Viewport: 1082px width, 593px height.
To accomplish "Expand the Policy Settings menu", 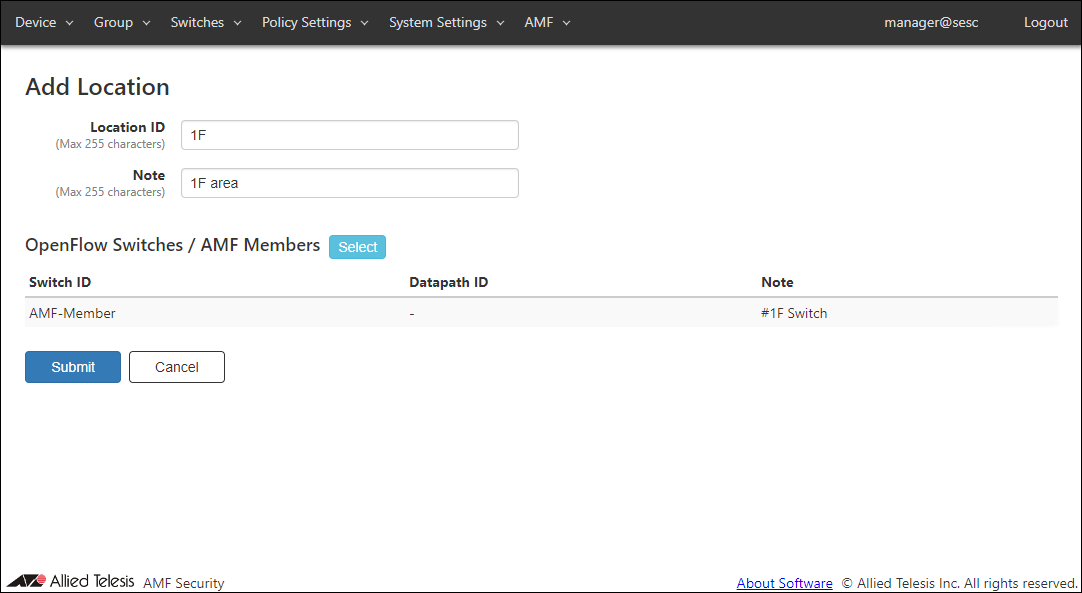I will (314, 22).
